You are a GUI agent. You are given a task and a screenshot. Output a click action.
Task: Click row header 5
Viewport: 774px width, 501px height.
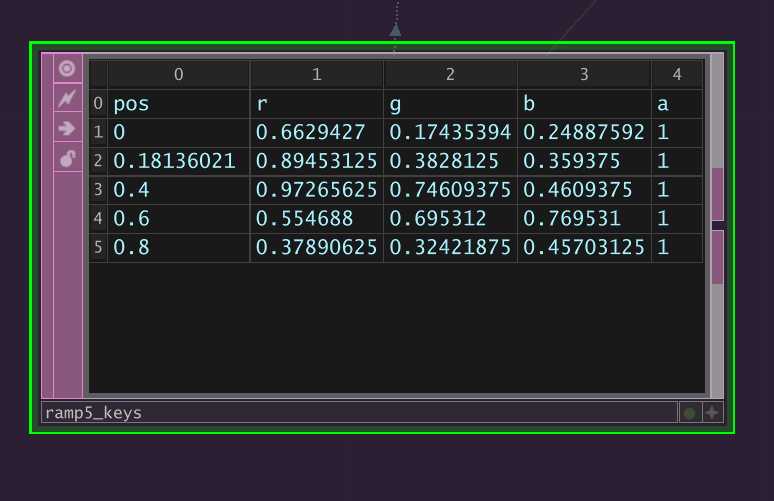tap(98, 248)
